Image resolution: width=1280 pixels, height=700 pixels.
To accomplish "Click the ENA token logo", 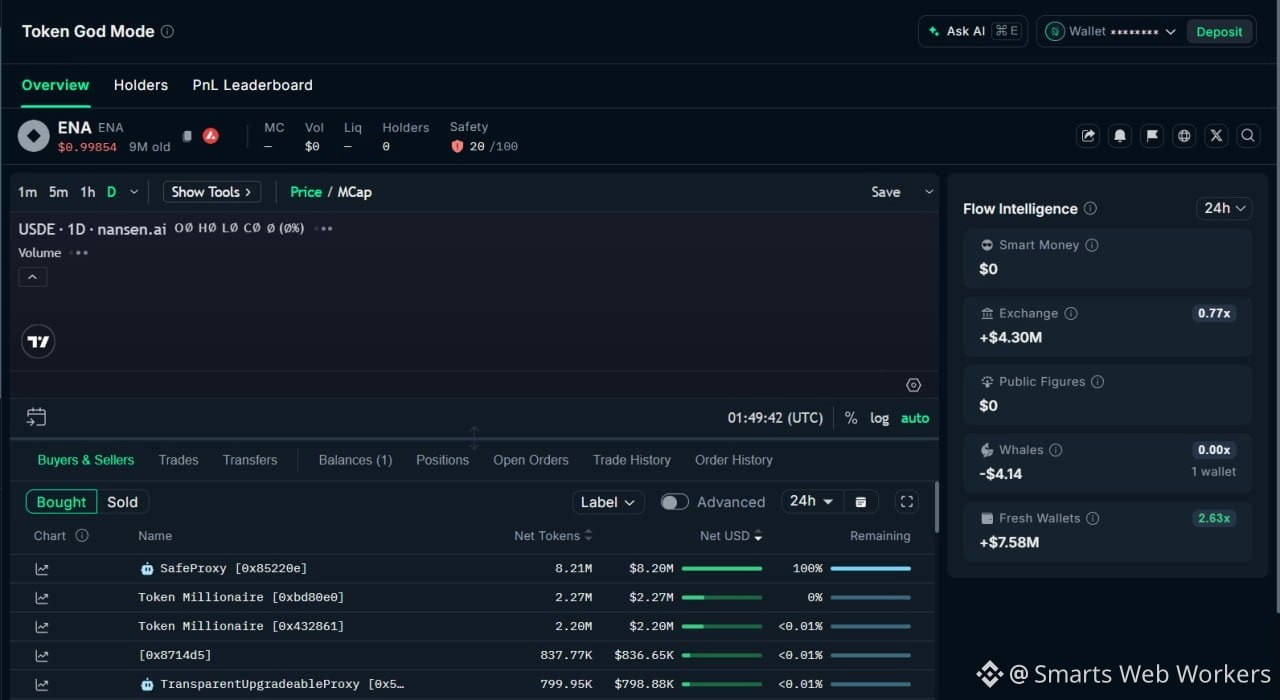I will pos(34,136).
